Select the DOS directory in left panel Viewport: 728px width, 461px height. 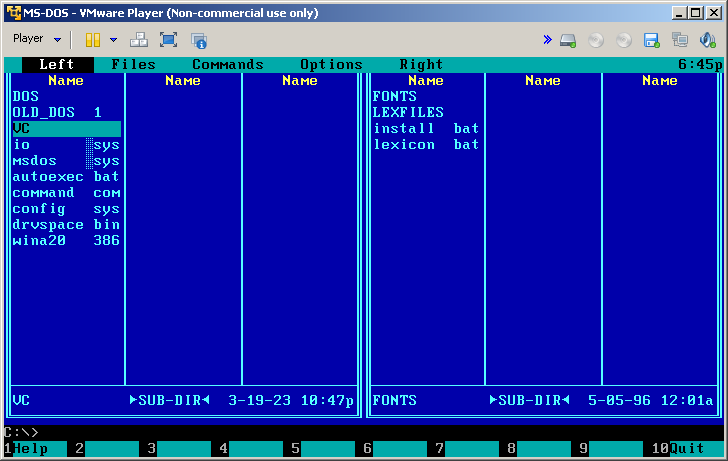[66, 96]
